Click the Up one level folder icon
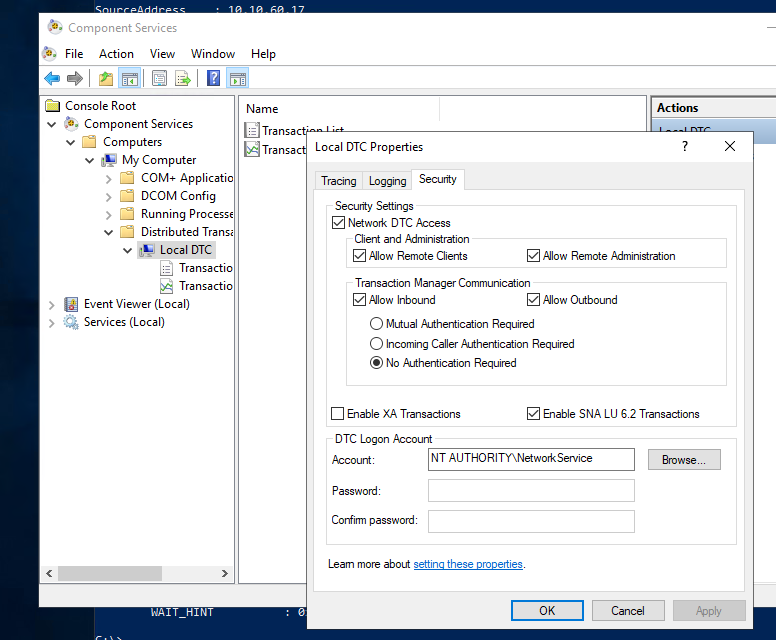This screenshot has width=776, height=640. [x=105, y=78]
